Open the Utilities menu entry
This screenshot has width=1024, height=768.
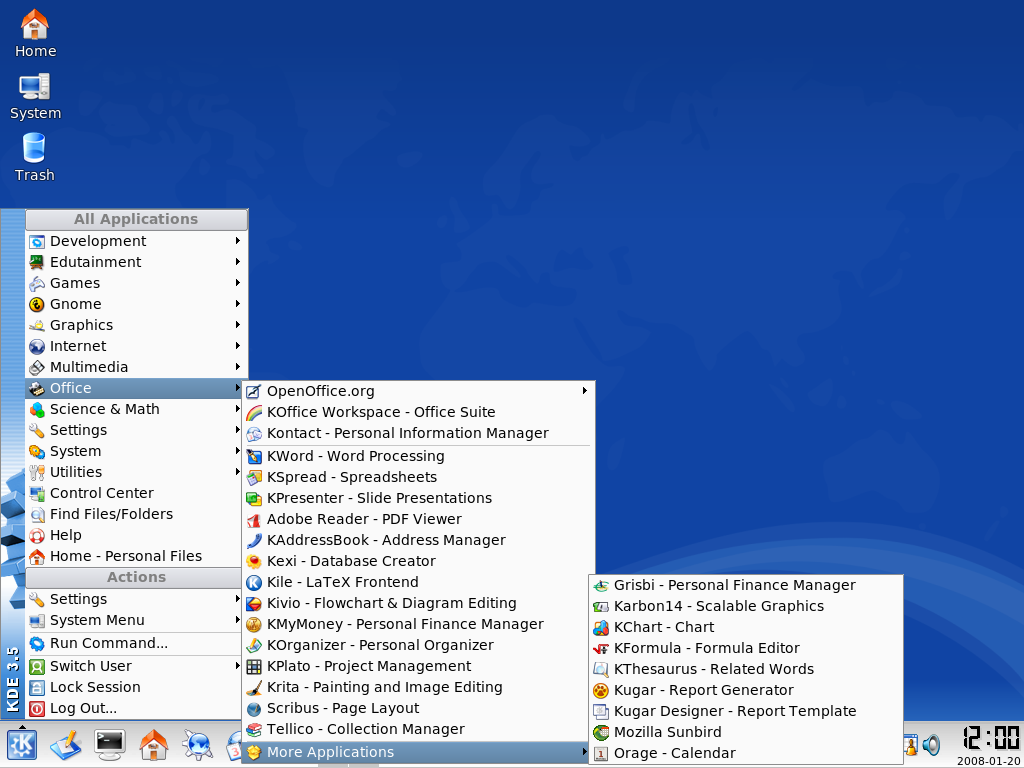pos(135,472)
